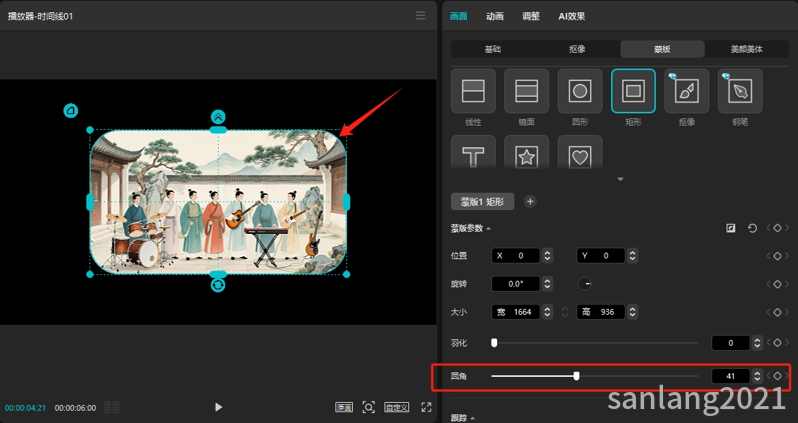Pick the star-shaped mask icon
798x423 pixels.
point(526,156)
